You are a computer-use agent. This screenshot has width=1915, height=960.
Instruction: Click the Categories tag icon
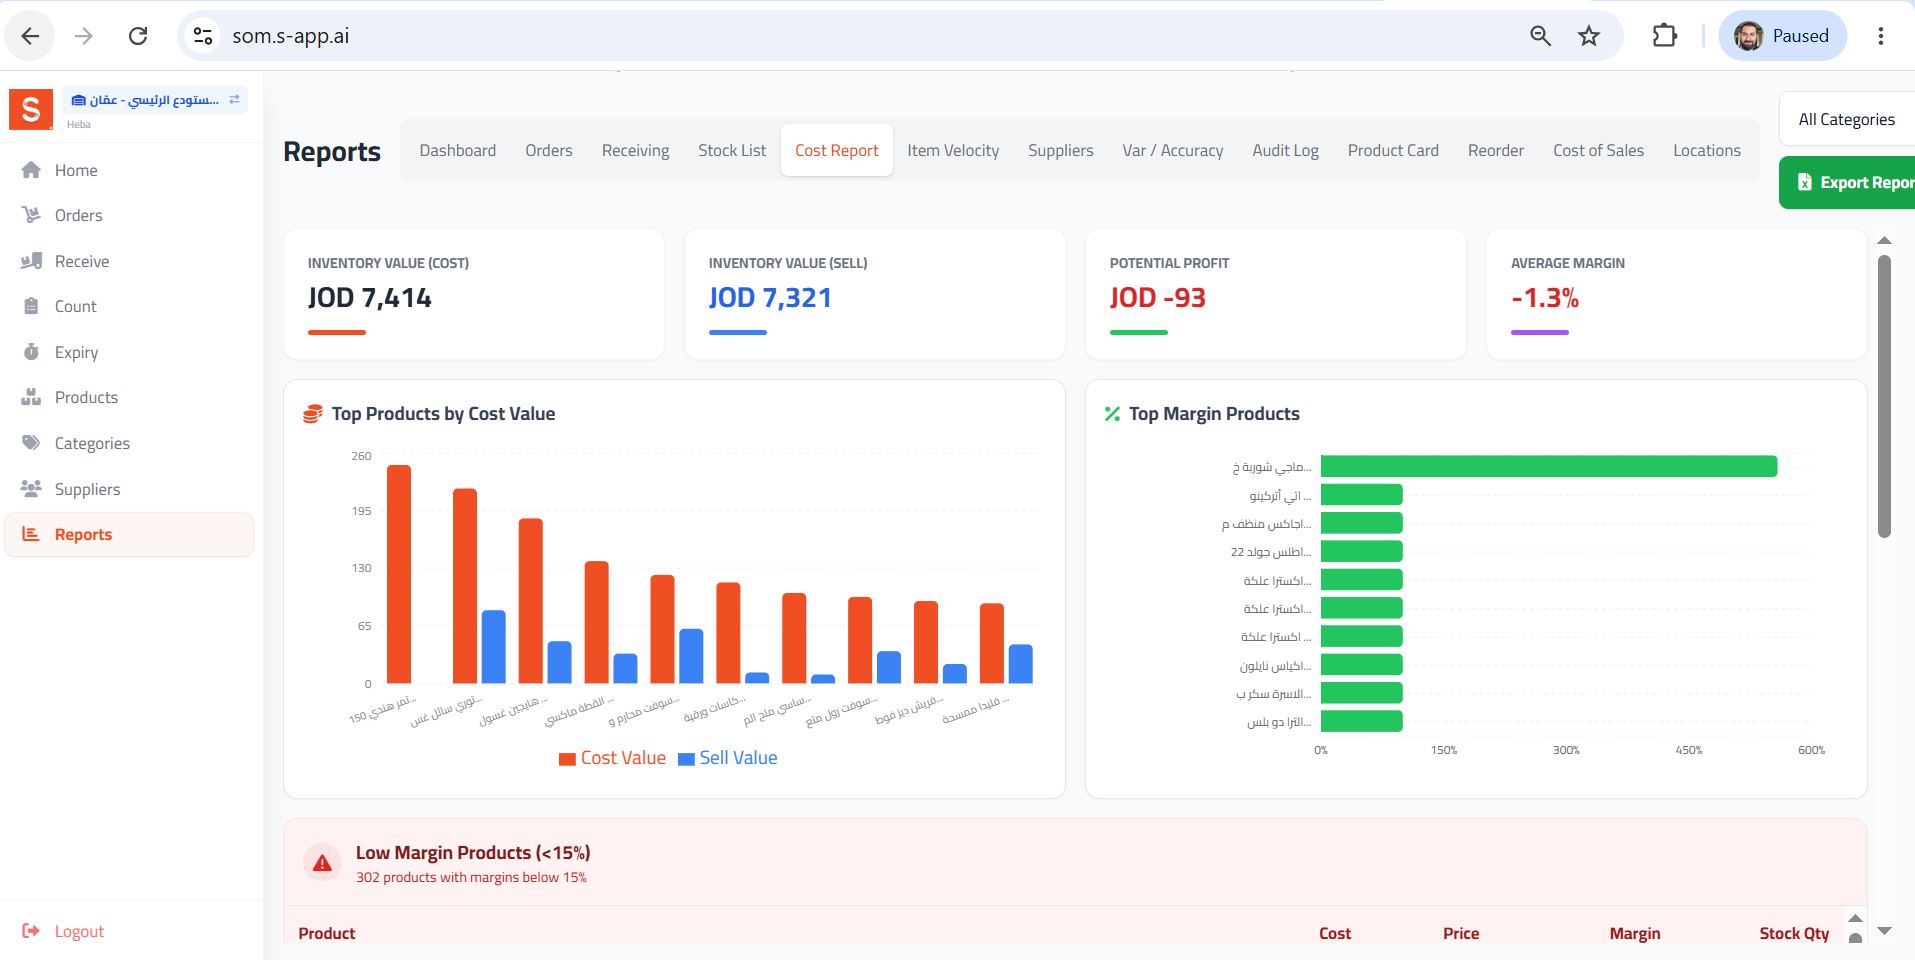point(31,443)
